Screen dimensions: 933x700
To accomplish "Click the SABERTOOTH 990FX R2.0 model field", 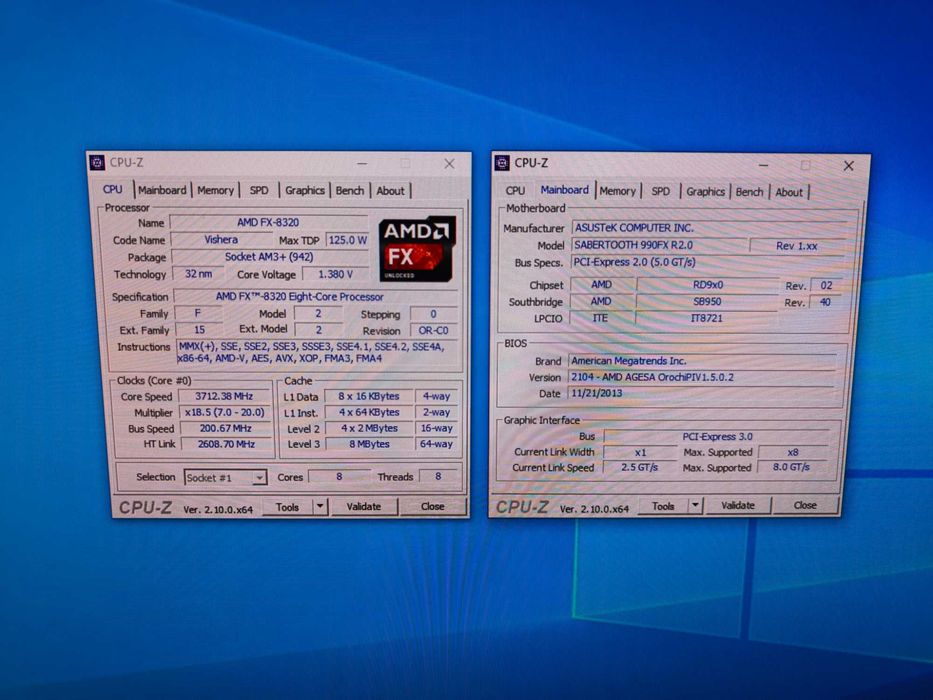I will (x=658, y=245).
